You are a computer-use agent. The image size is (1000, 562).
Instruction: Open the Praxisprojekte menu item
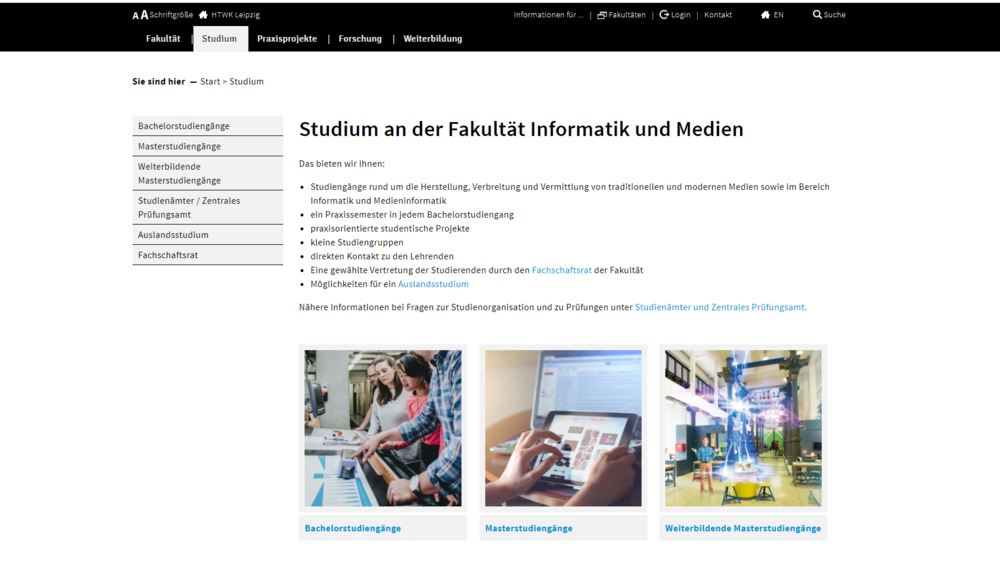pyautogui.click(x=287, y=39)
